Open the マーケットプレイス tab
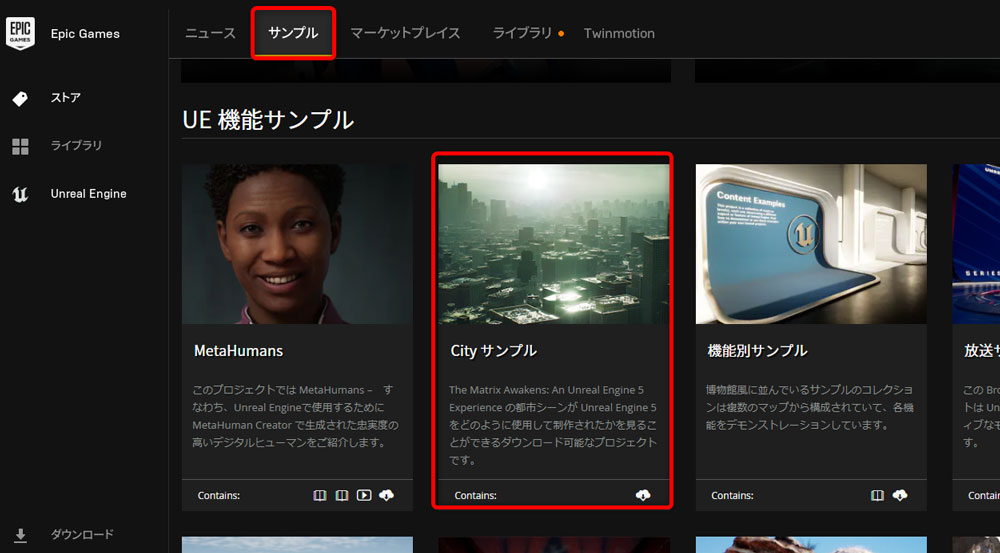Image resolution: width=1000 pixels, height=553 pixels. tap(405, 33)
